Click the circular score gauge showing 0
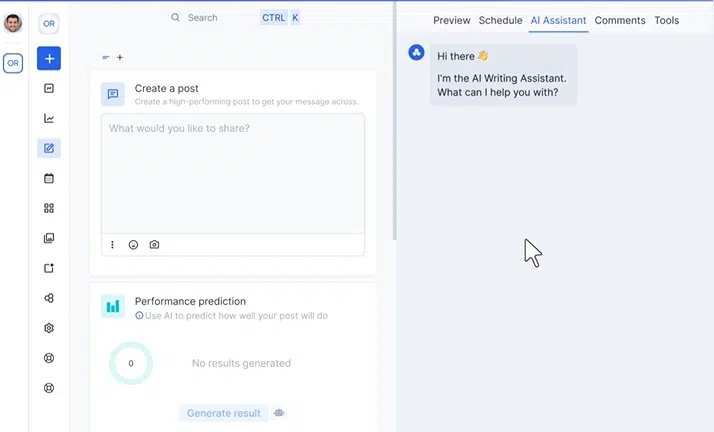The height and width of the screenshot is (432, 714). tap(131, 363)
